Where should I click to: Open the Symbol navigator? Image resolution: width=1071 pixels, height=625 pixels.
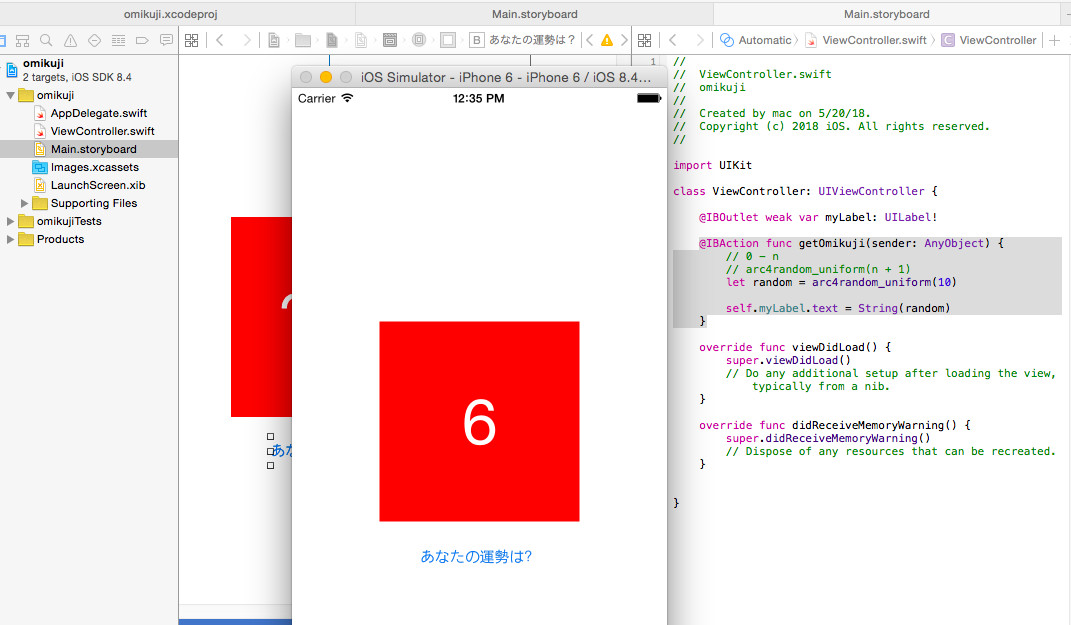pos(22,40)
